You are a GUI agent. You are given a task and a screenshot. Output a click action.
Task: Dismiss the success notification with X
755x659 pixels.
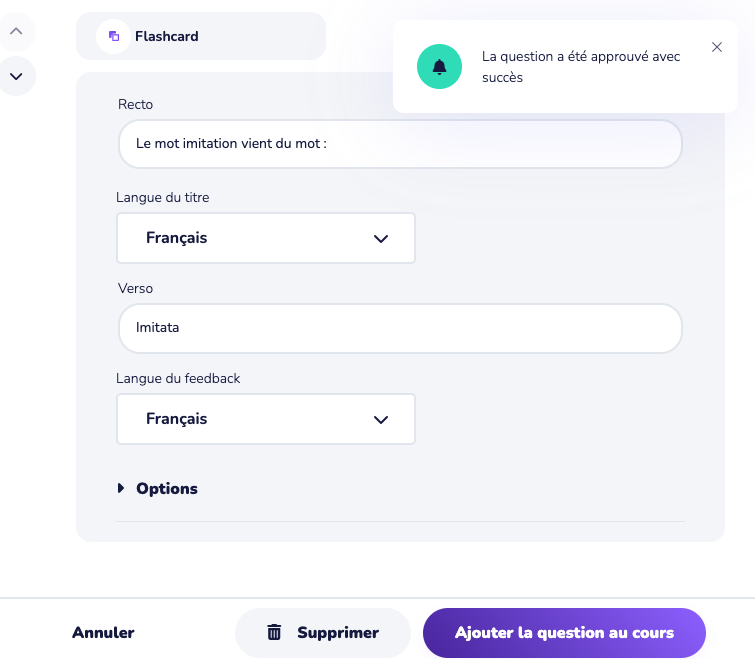717,47
